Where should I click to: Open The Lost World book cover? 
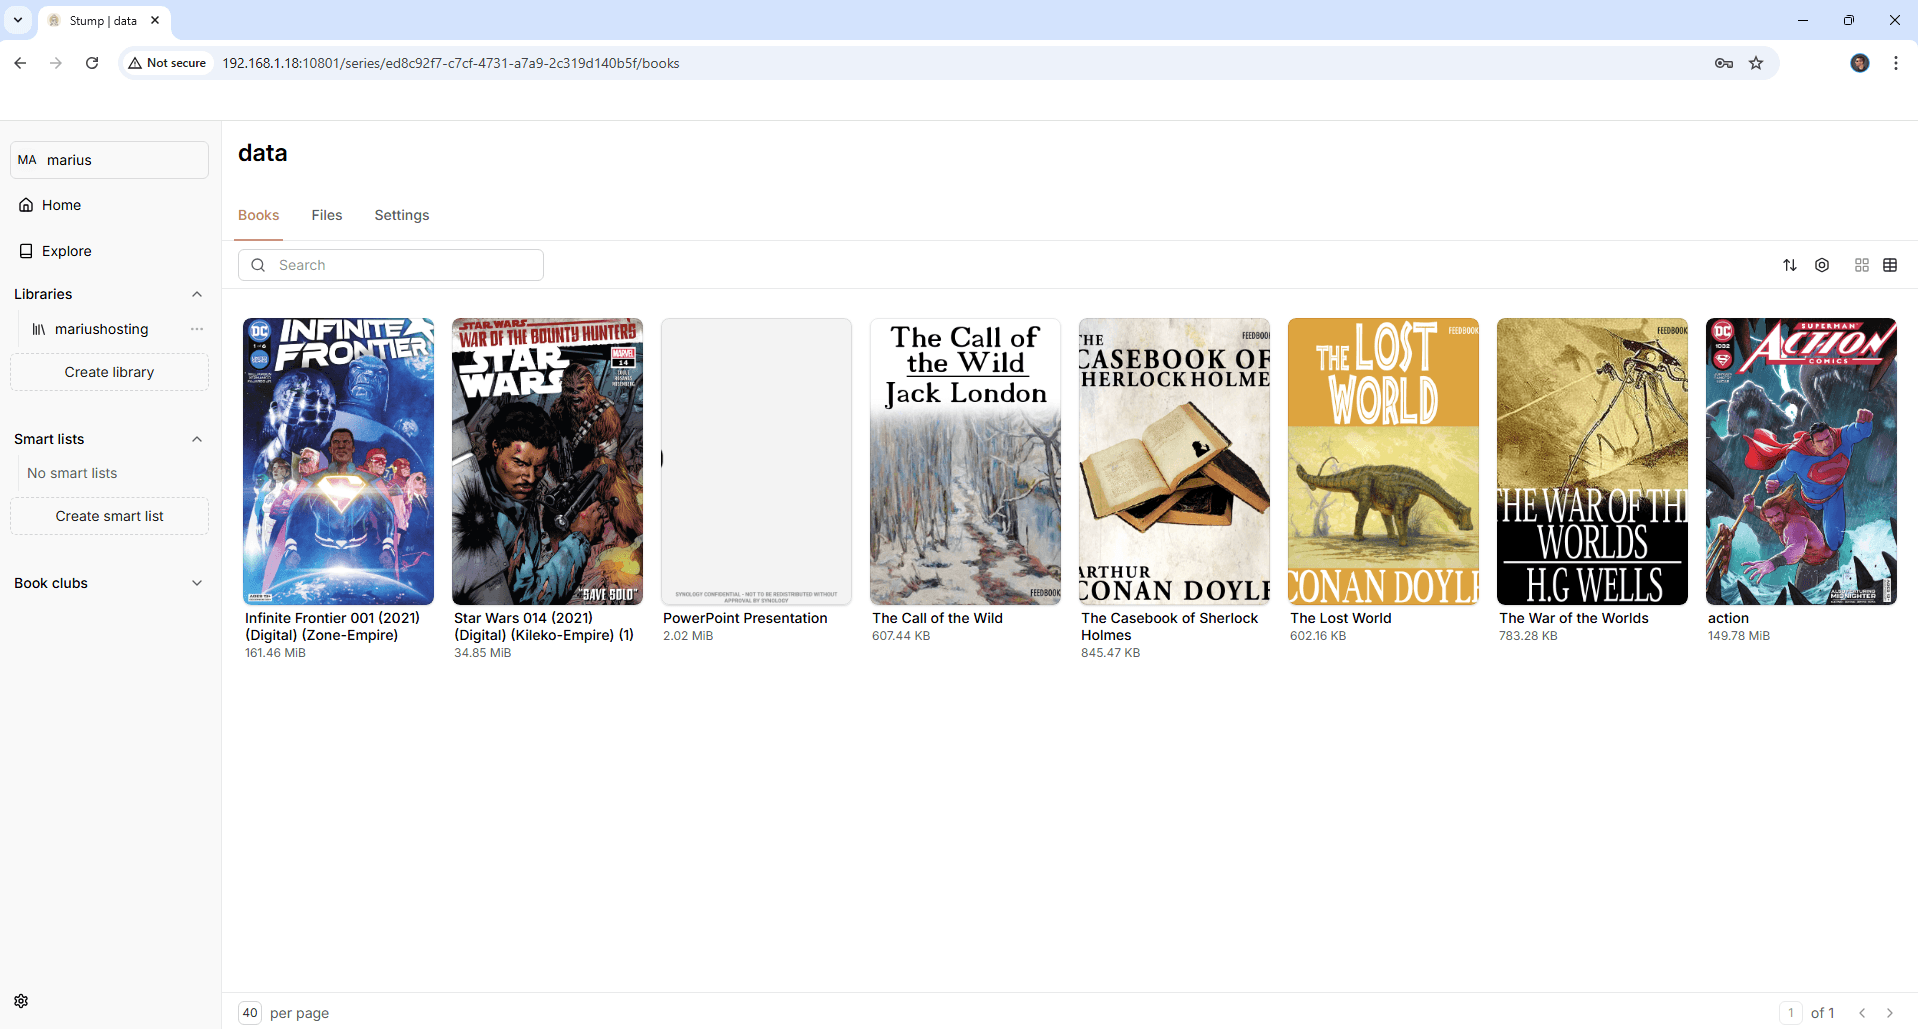click(x=1383, y=461)
